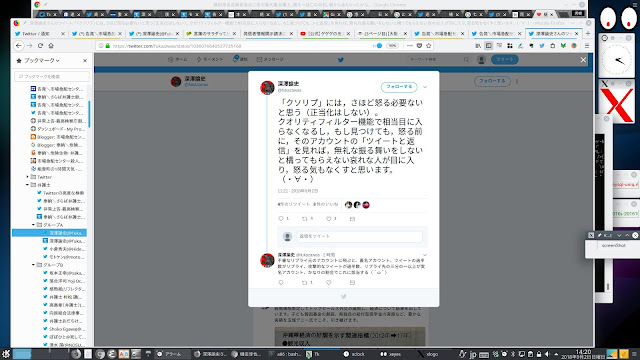Viewport: 640px width, 360px height.
Task: Select the highlighted 深澤諭史 bookmark row
Action: tap(49, 233)
